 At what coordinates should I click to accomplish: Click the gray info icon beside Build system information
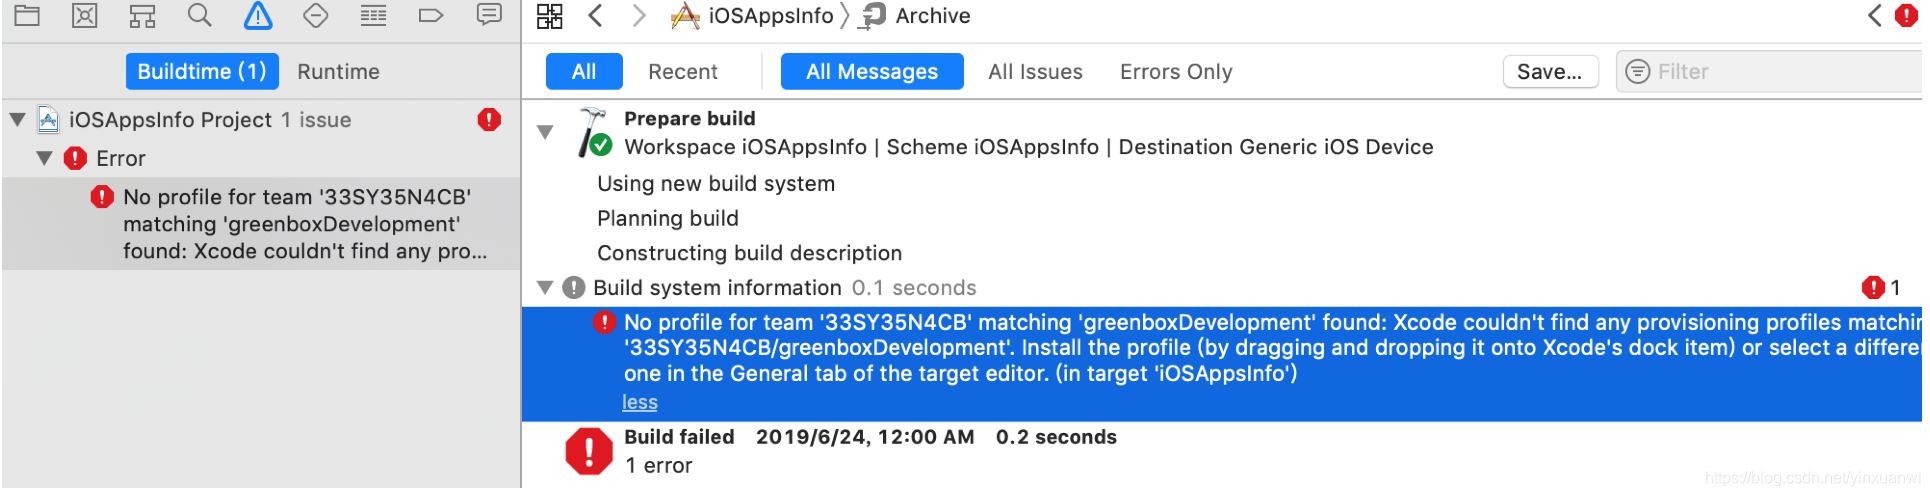click(x=573, y=288)
